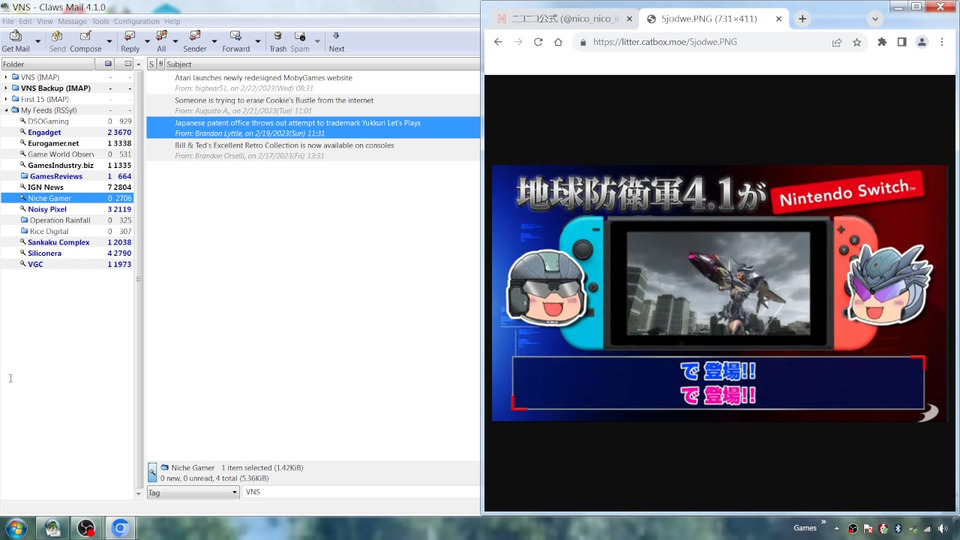Open Chrome tab search chevron
Screen dimensions: 960x540
point(875,19)
